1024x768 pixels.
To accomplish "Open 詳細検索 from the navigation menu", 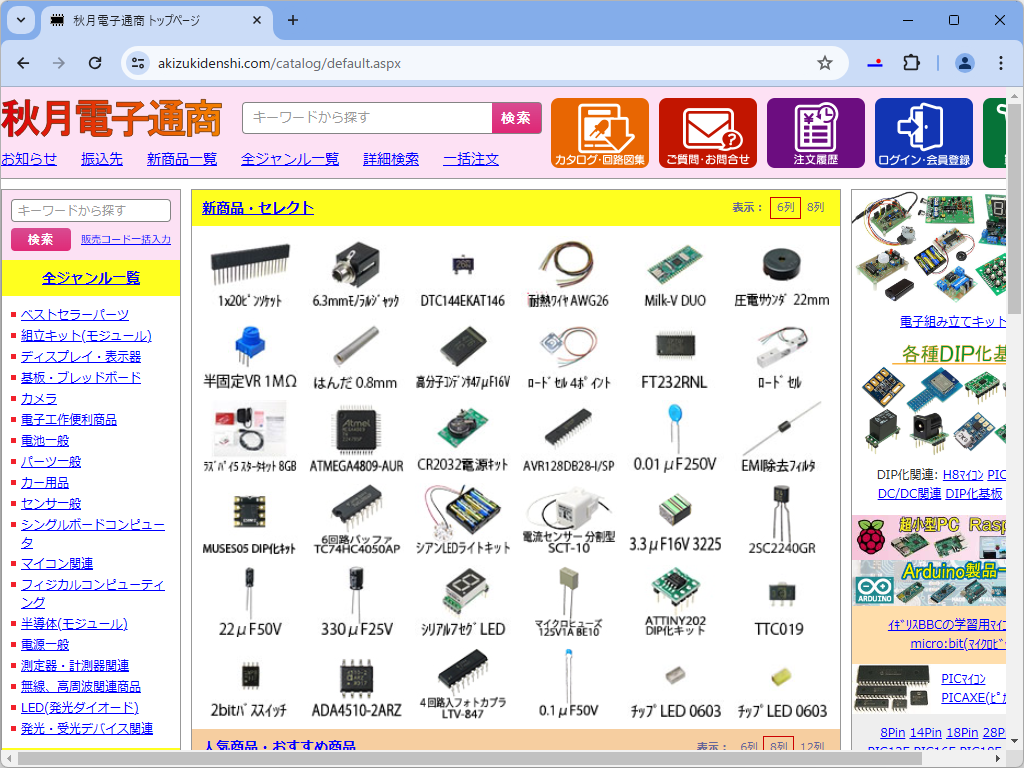I will [x=390, y=158].
